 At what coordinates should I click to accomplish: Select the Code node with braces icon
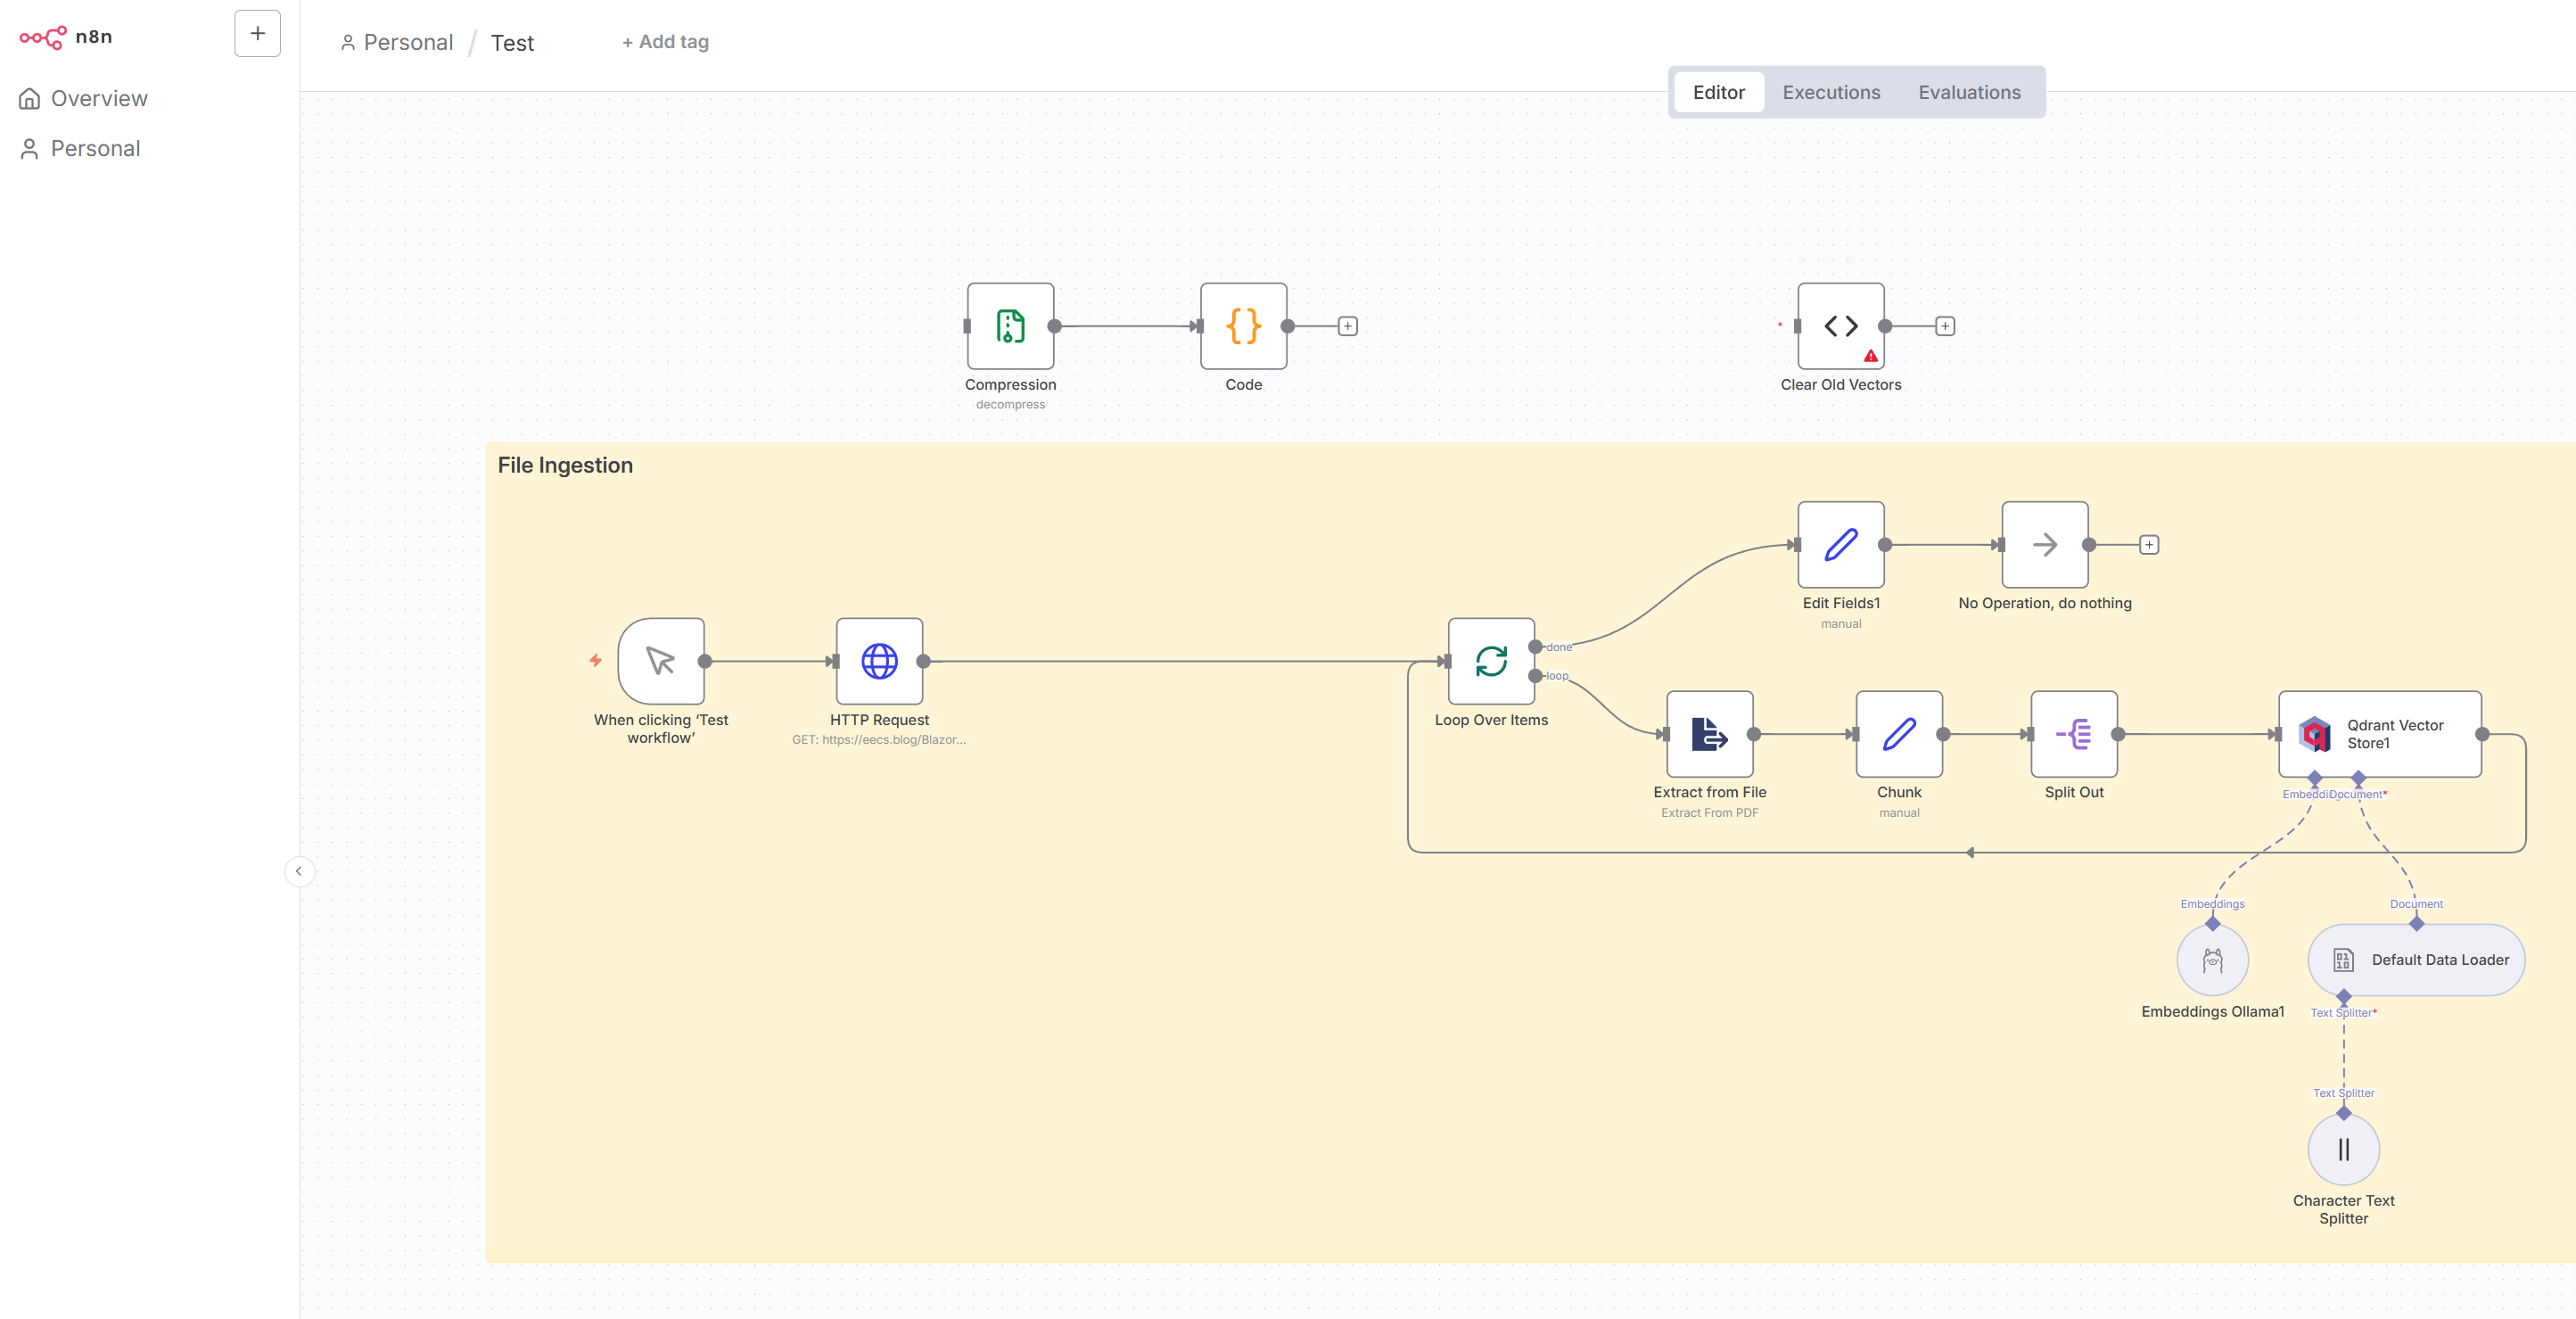click(x=1243, y=326)
